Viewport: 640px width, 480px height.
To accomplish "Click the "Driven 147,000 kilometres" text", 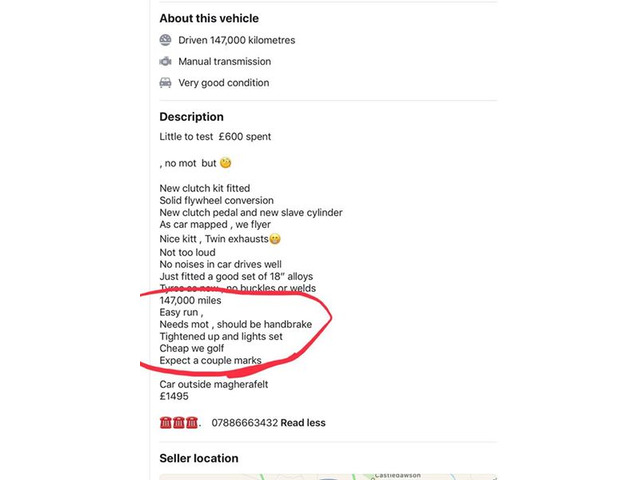I will 236,40.
